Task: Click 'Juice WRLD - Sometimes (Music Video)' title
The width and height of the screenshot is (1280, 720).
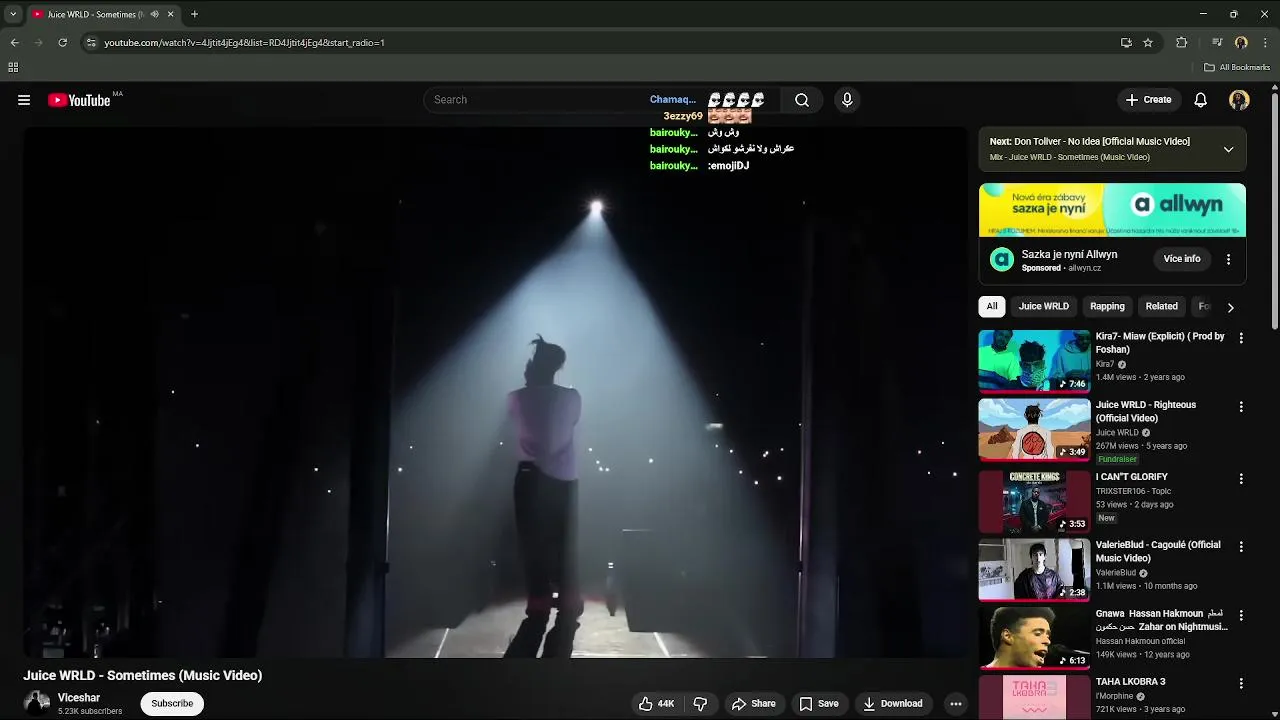Action: (143, 676)
